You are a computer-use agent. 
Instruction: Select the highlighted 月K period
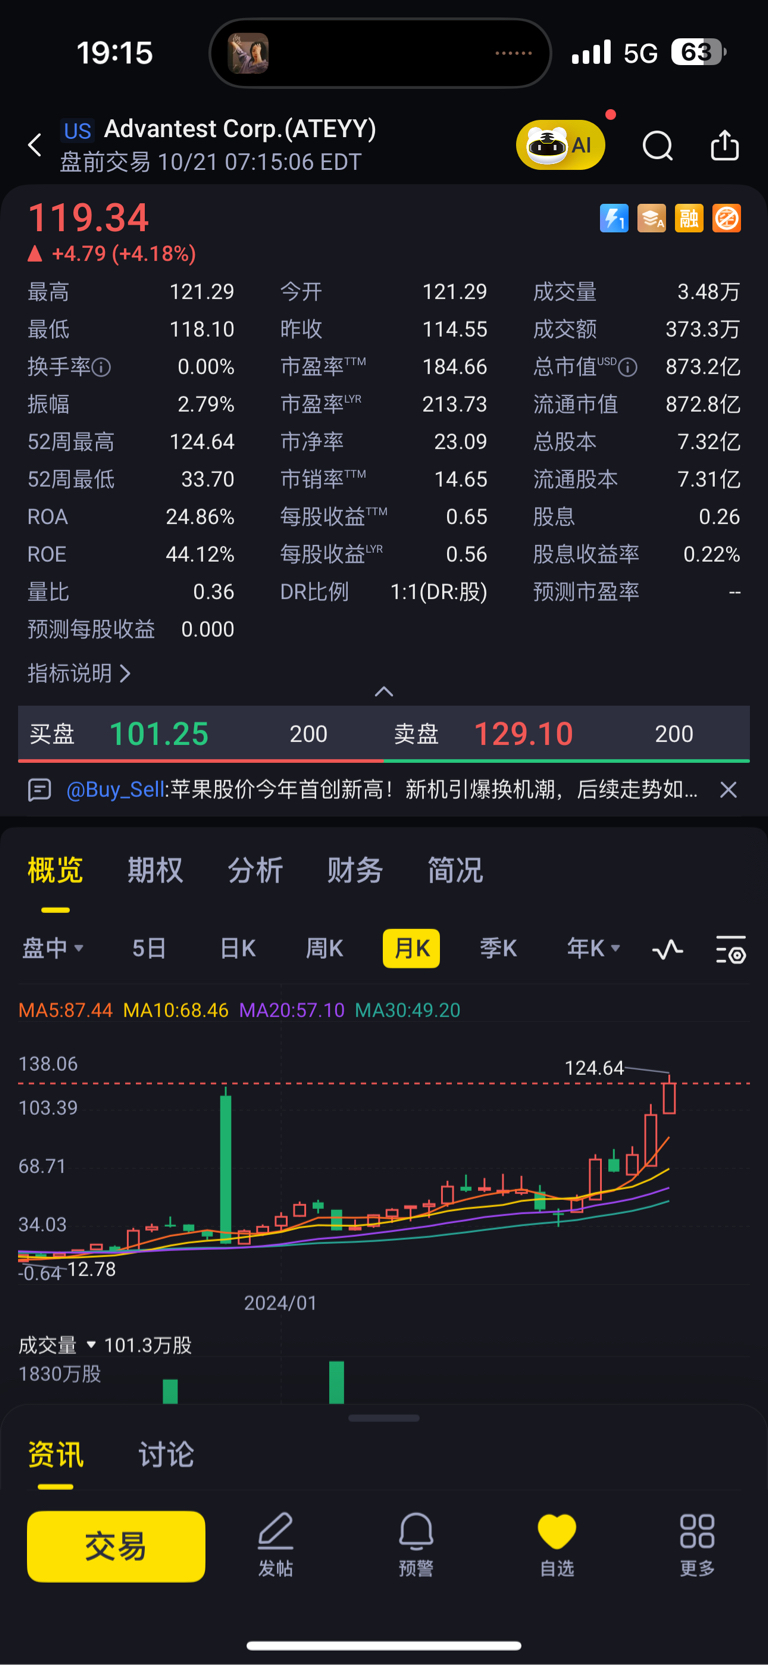[x=412, y=948]
